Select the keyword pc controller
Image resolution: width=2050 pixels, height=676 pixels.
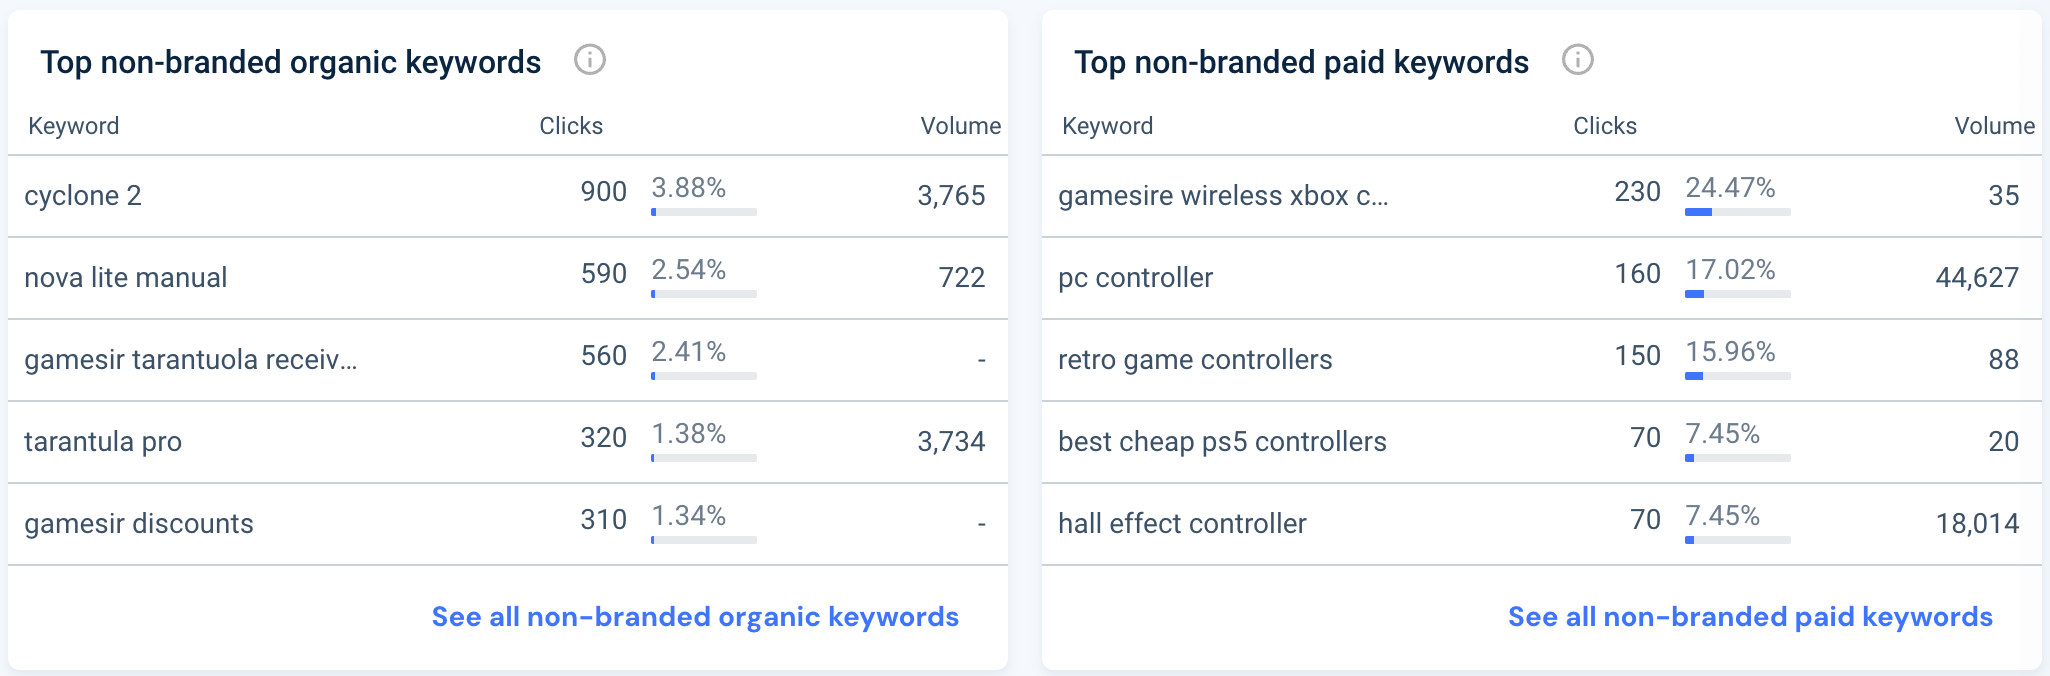1135,277
